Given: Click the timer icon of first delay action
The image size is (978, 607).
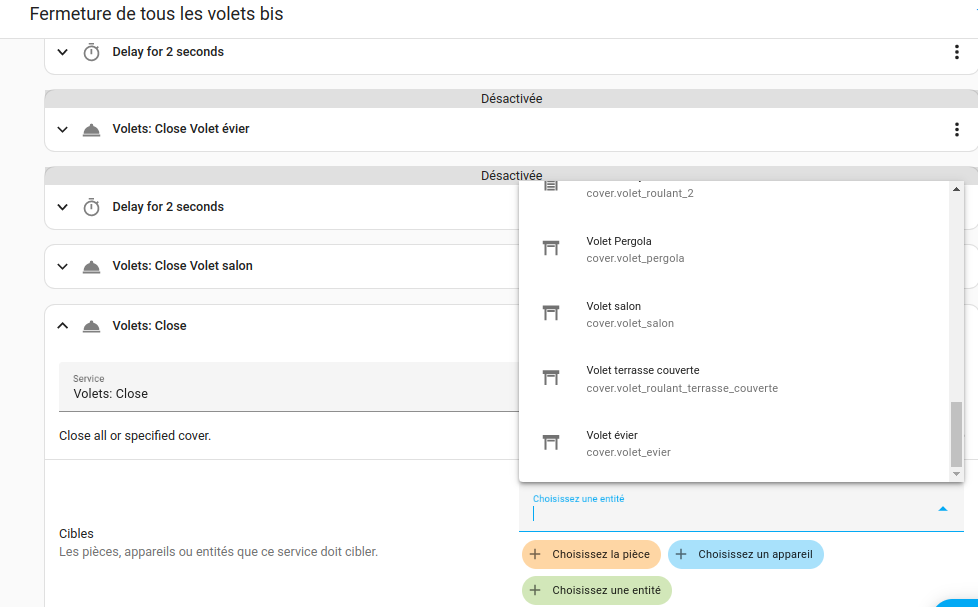Looking at the screenshot, I should pos(91,52).
